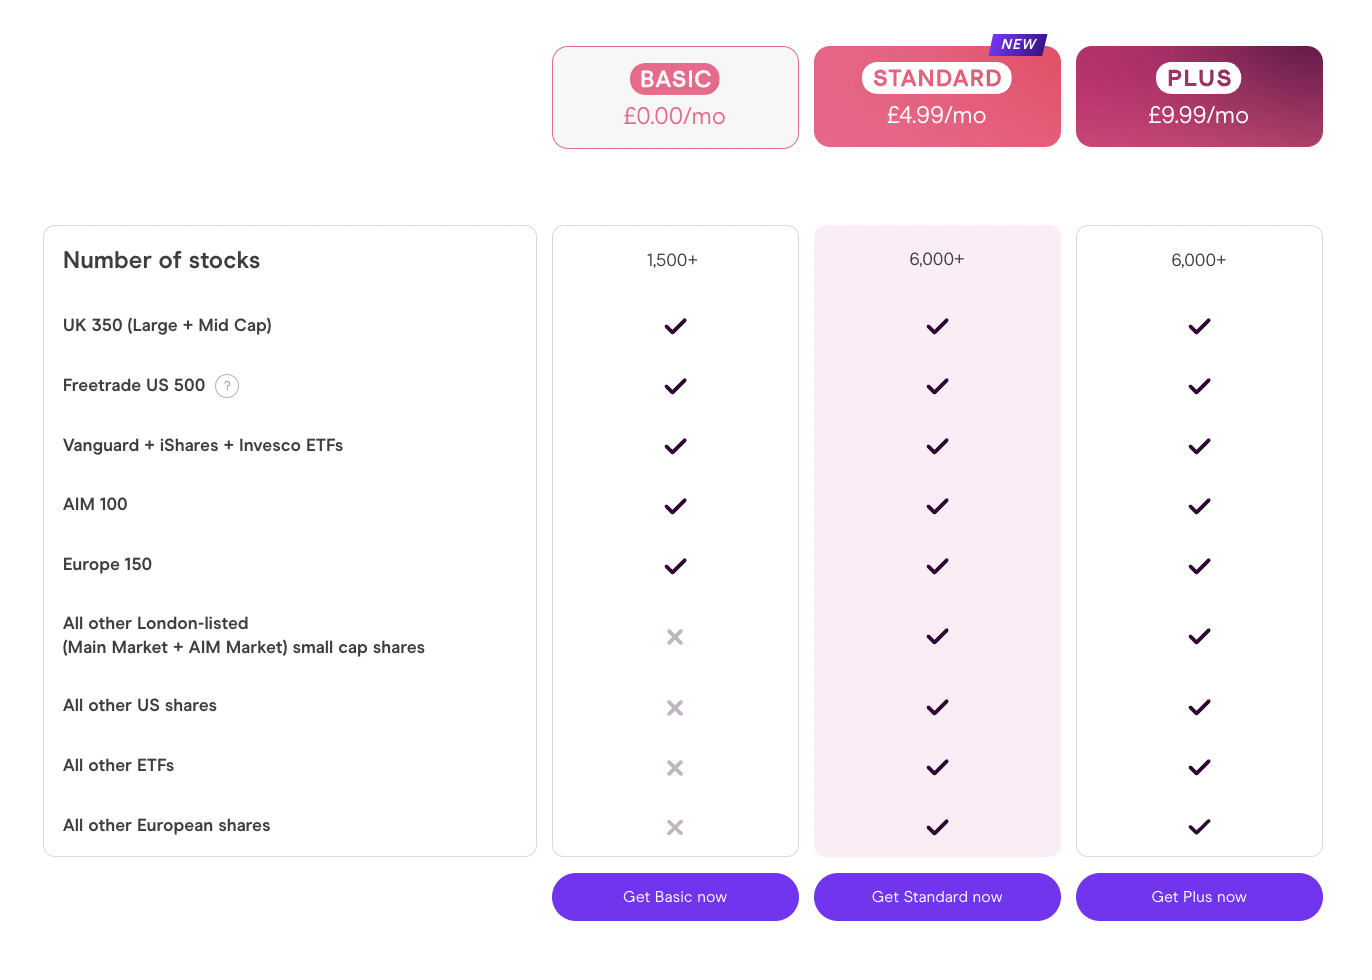This screenshot has height=980, width=1372.
Task: Click the Standard checkmark for AIM 100
Action: (937, 506)
